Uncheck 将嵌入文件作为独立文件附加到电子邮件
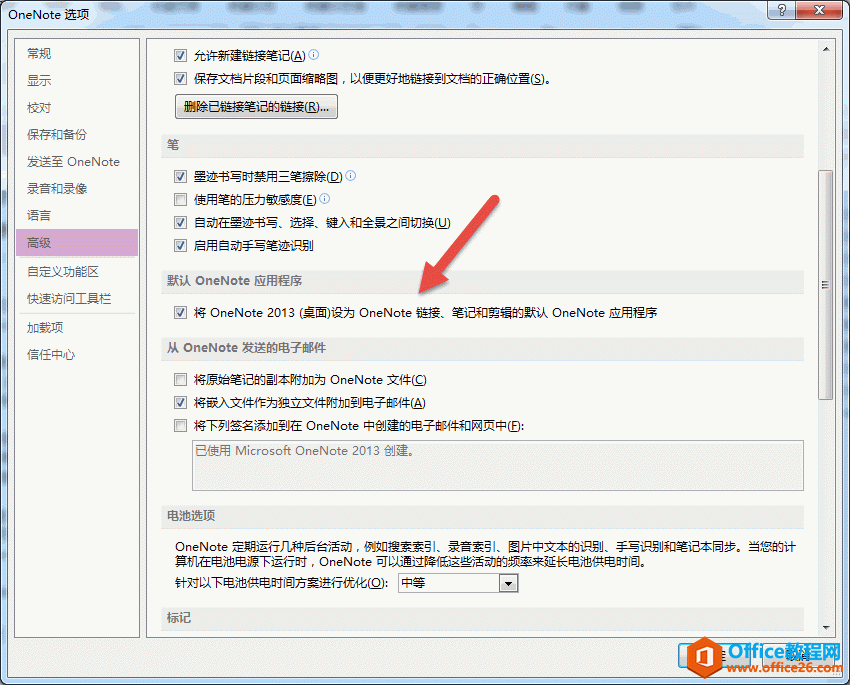This screenshot has width=850, height=685. tap(180, 402)
